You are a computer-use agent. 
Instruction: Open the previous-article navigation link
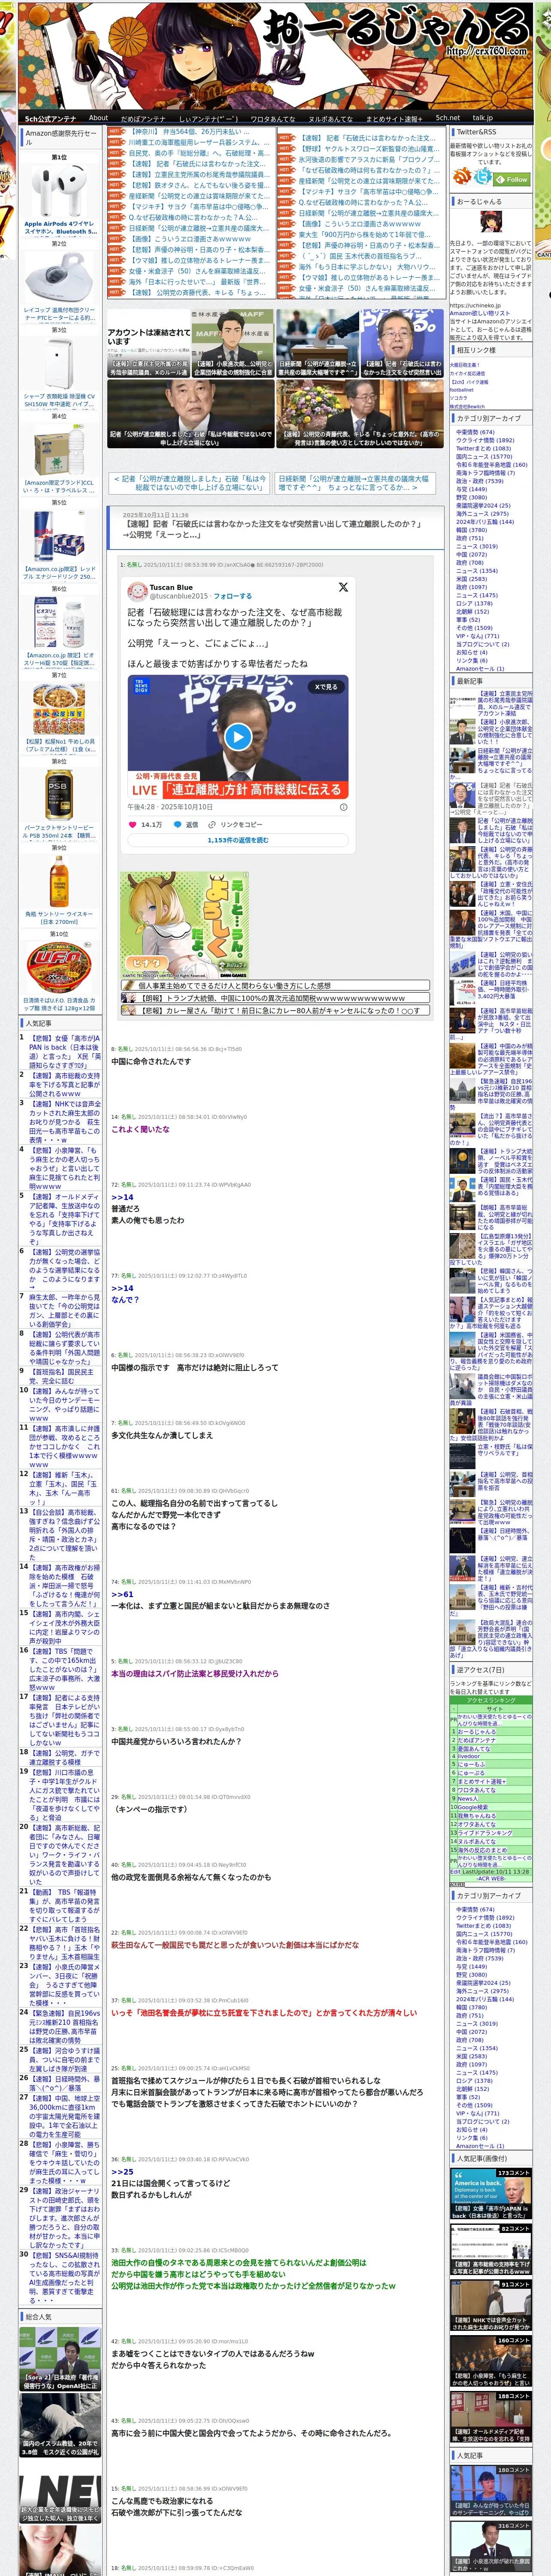[188, 483]
